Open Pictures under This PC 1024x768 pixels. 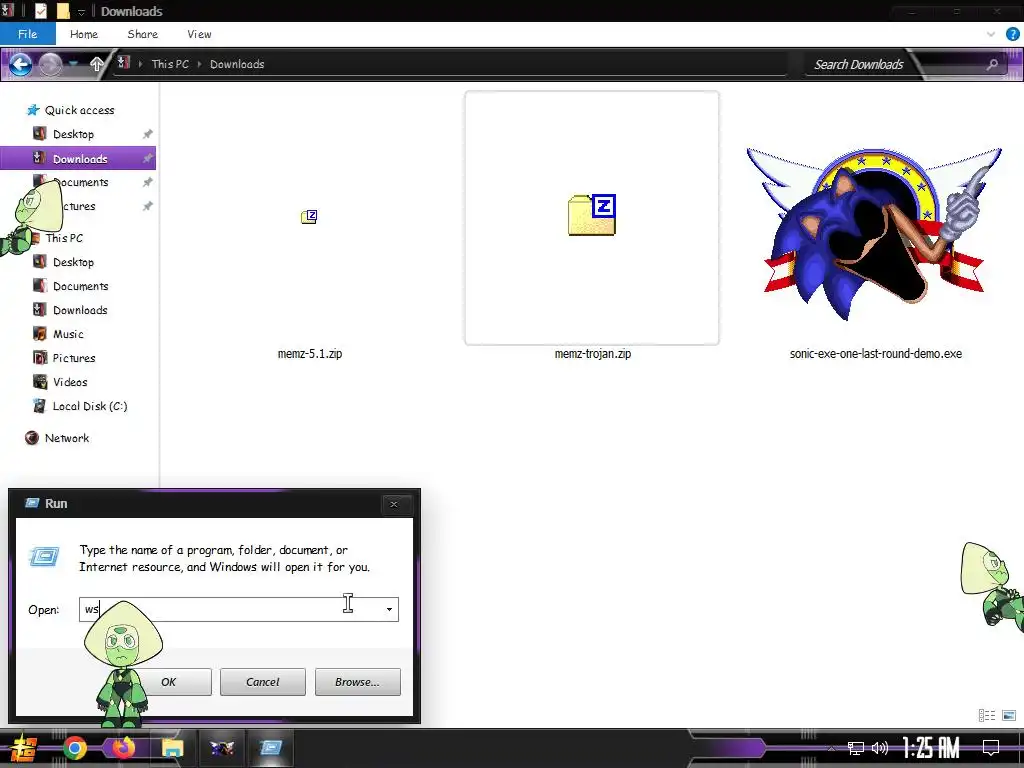74,358
